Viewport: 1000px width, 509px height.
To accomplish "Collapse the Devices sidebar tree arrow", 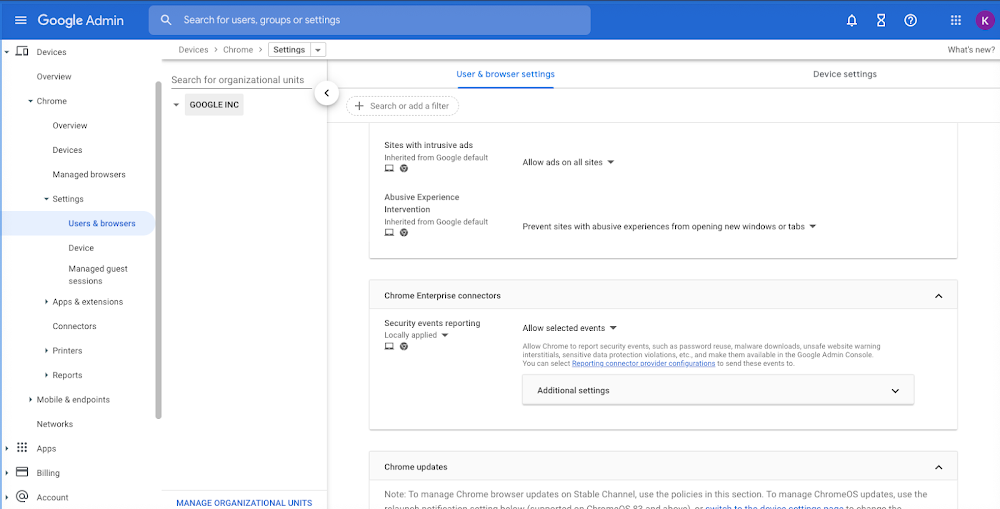I will coord(6,52).
